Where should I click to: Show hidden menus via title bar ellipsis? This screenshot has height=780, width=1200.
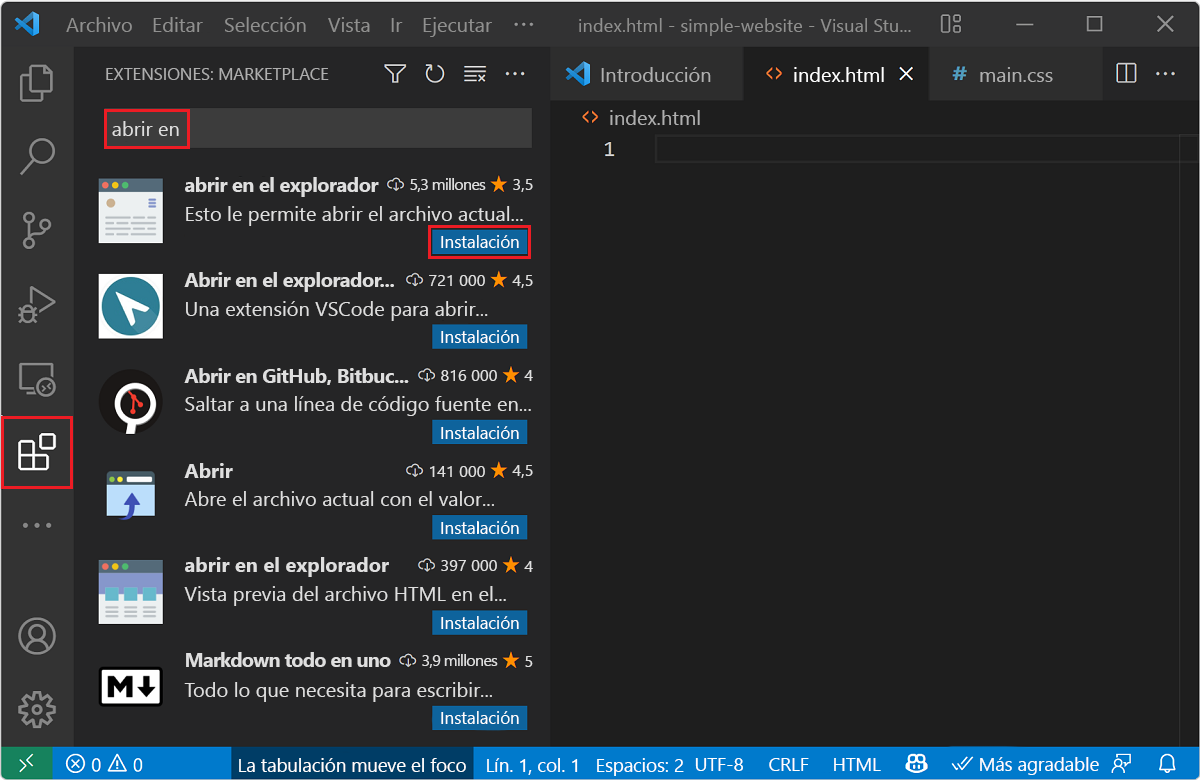(523, 25)
